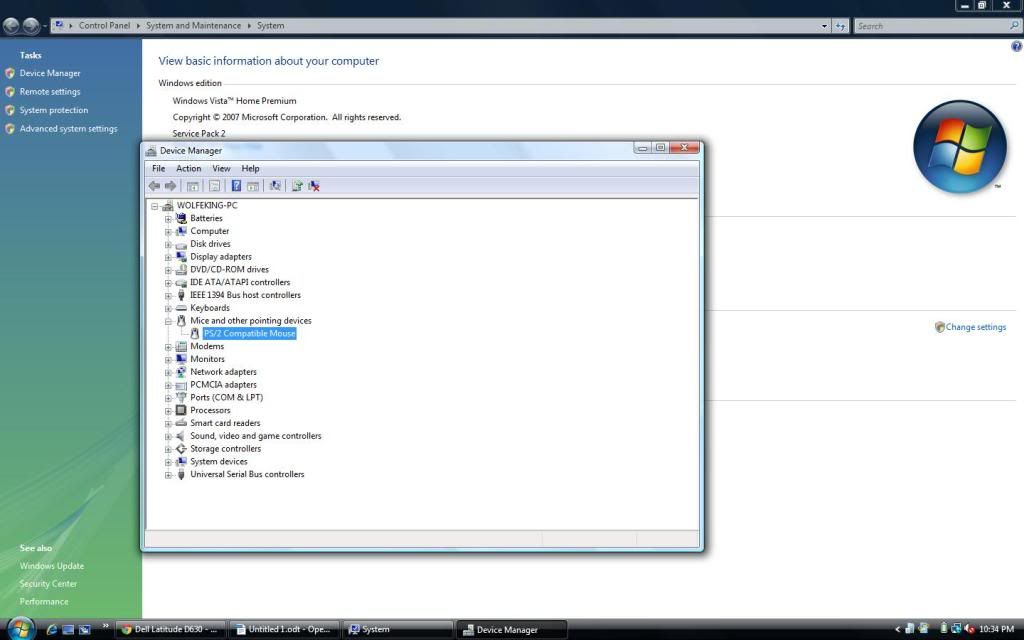The image size is (1024, 640).
Task: Click the Update Driver Software toolbar icon
Action: (297, 186)
